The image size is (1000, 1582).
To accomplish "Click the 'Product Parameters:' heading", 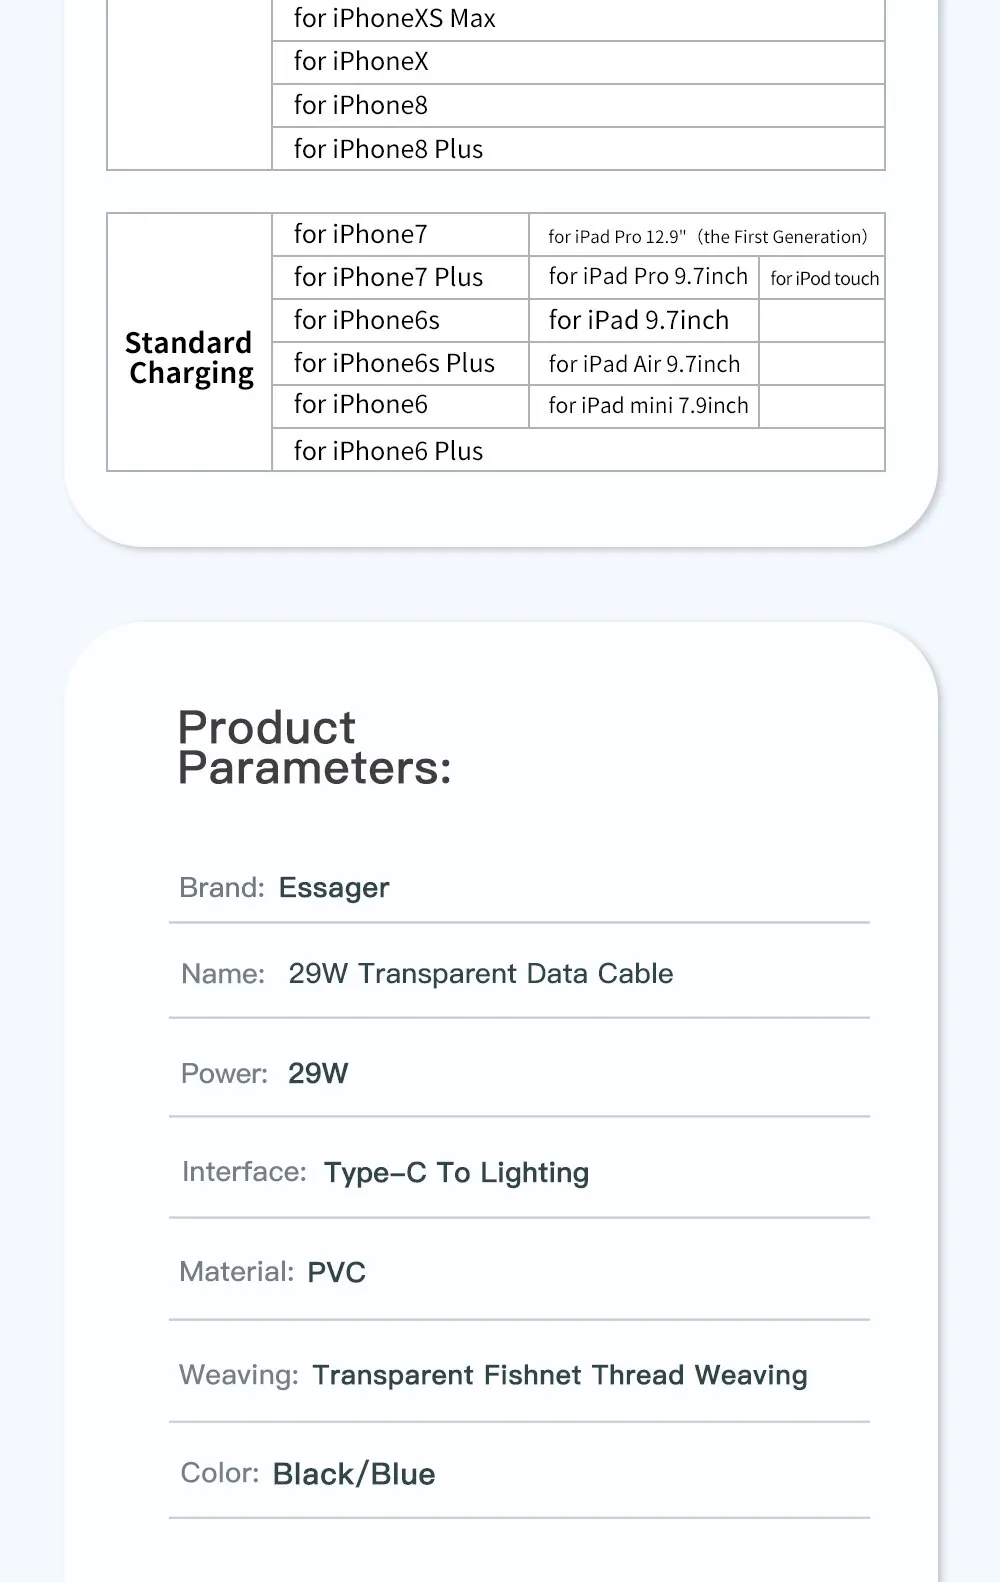I will coord(314,748).
